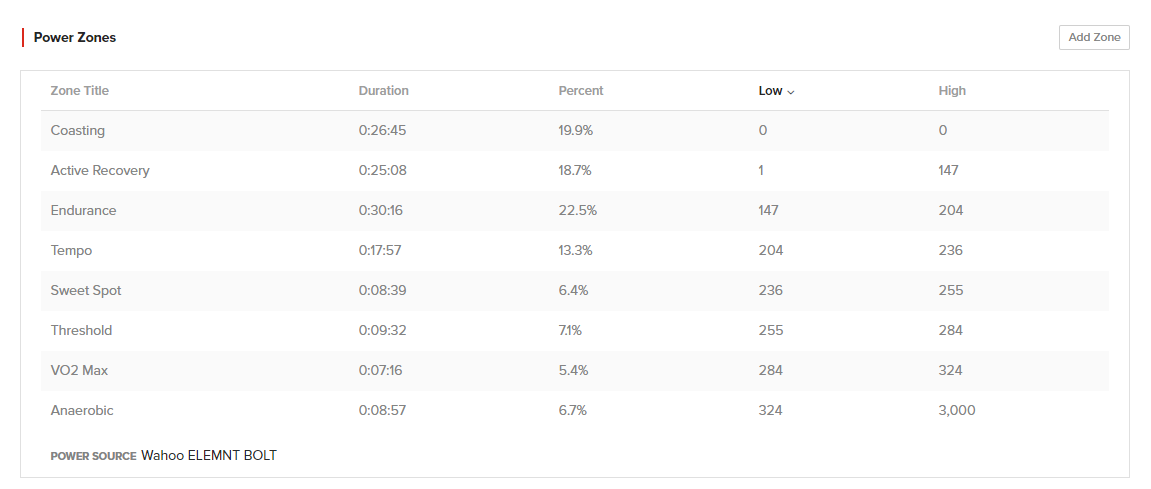Screen dimensions: 1151x489
Task: Click the Add Zone button
Action: [x=1093, y=37]
